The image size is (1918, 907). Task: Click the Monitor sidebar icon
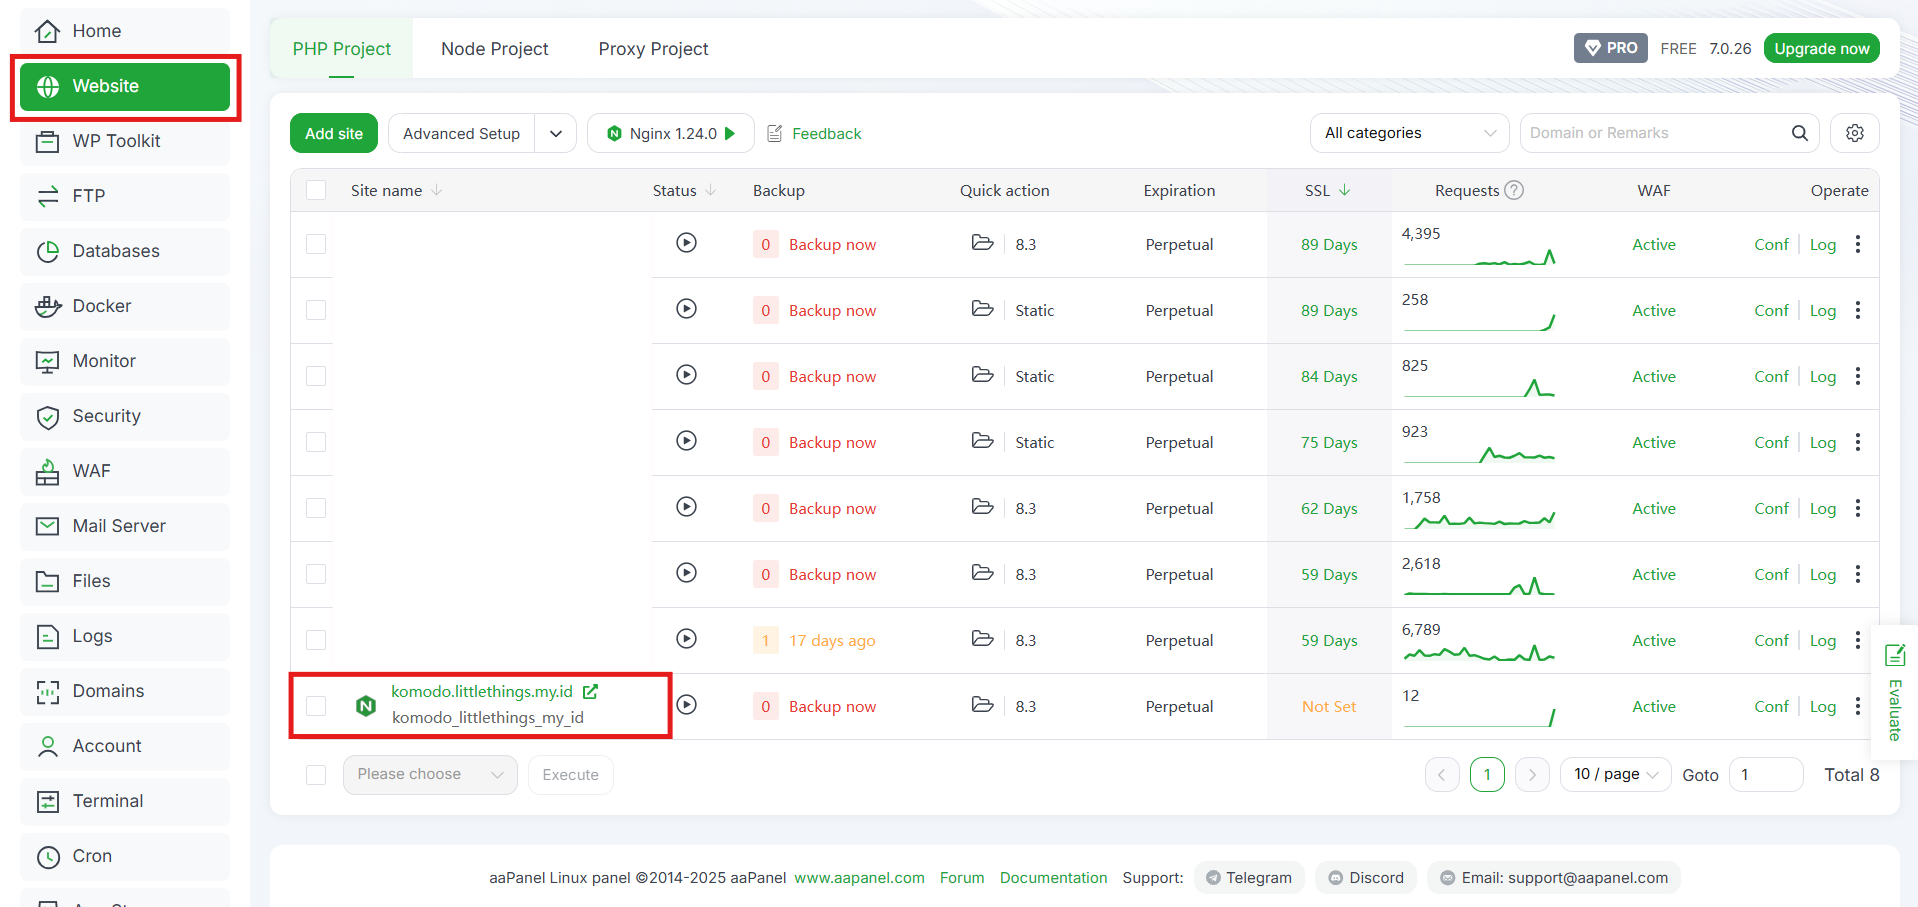(47, 361)
